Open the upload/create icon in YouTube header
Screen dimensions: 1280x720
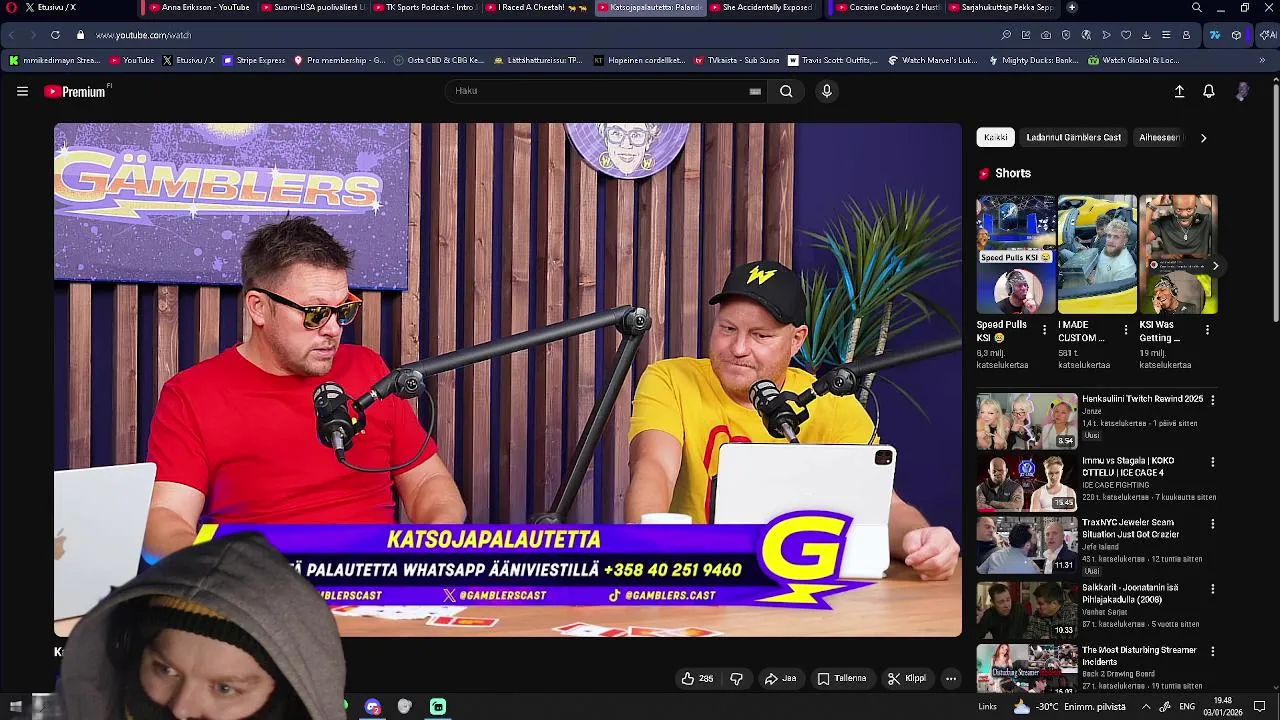click(1179, 91)
